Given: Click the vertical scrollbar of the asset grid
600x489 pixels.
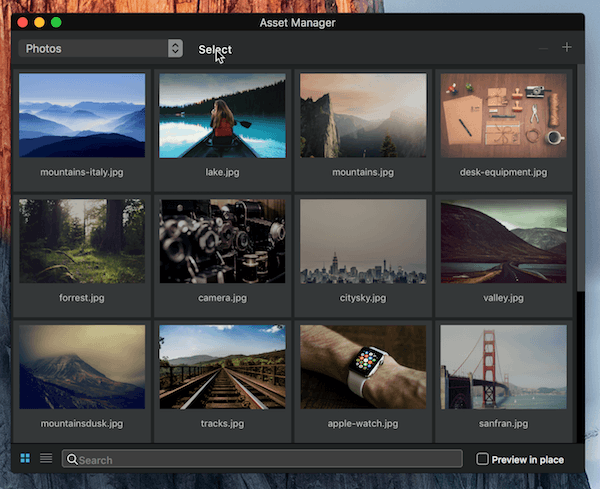Looking at the screenshot, I should (x=580, y=178).
